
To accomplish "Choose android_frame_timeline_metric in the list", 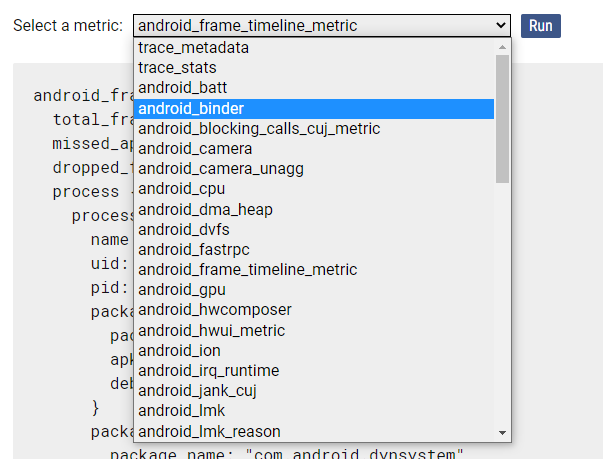I will tap(247, 270).
